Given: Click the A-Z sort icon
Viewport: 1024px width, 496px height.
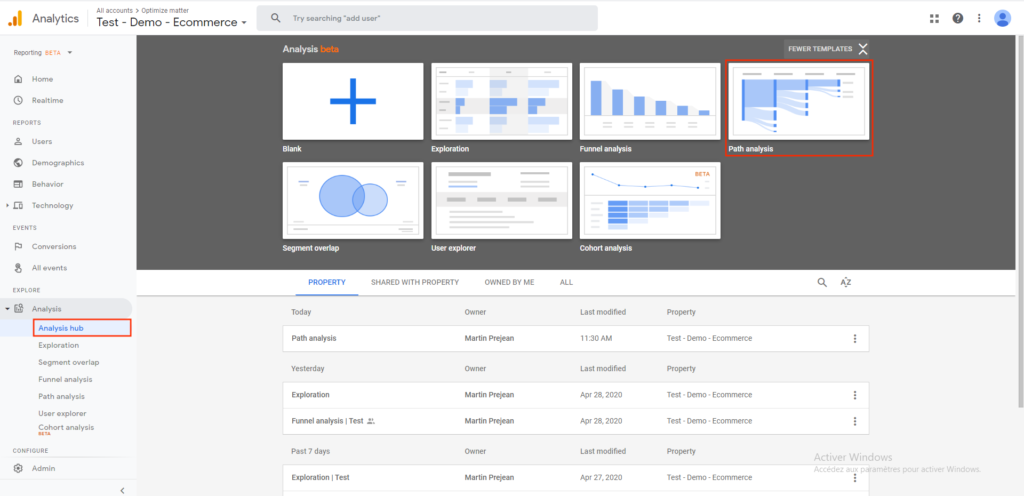Looking at the screenshot, I should 846,283.
